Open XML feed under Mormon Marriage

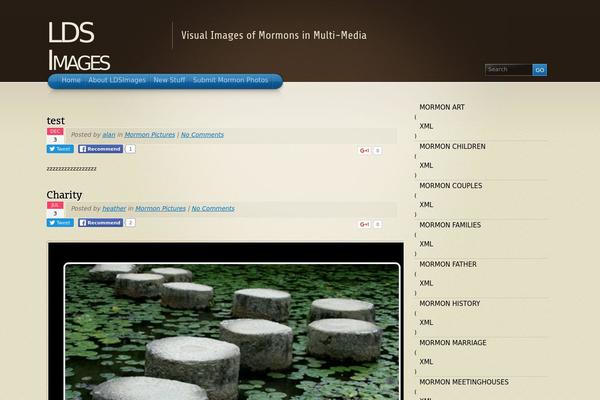click(426, 362)
